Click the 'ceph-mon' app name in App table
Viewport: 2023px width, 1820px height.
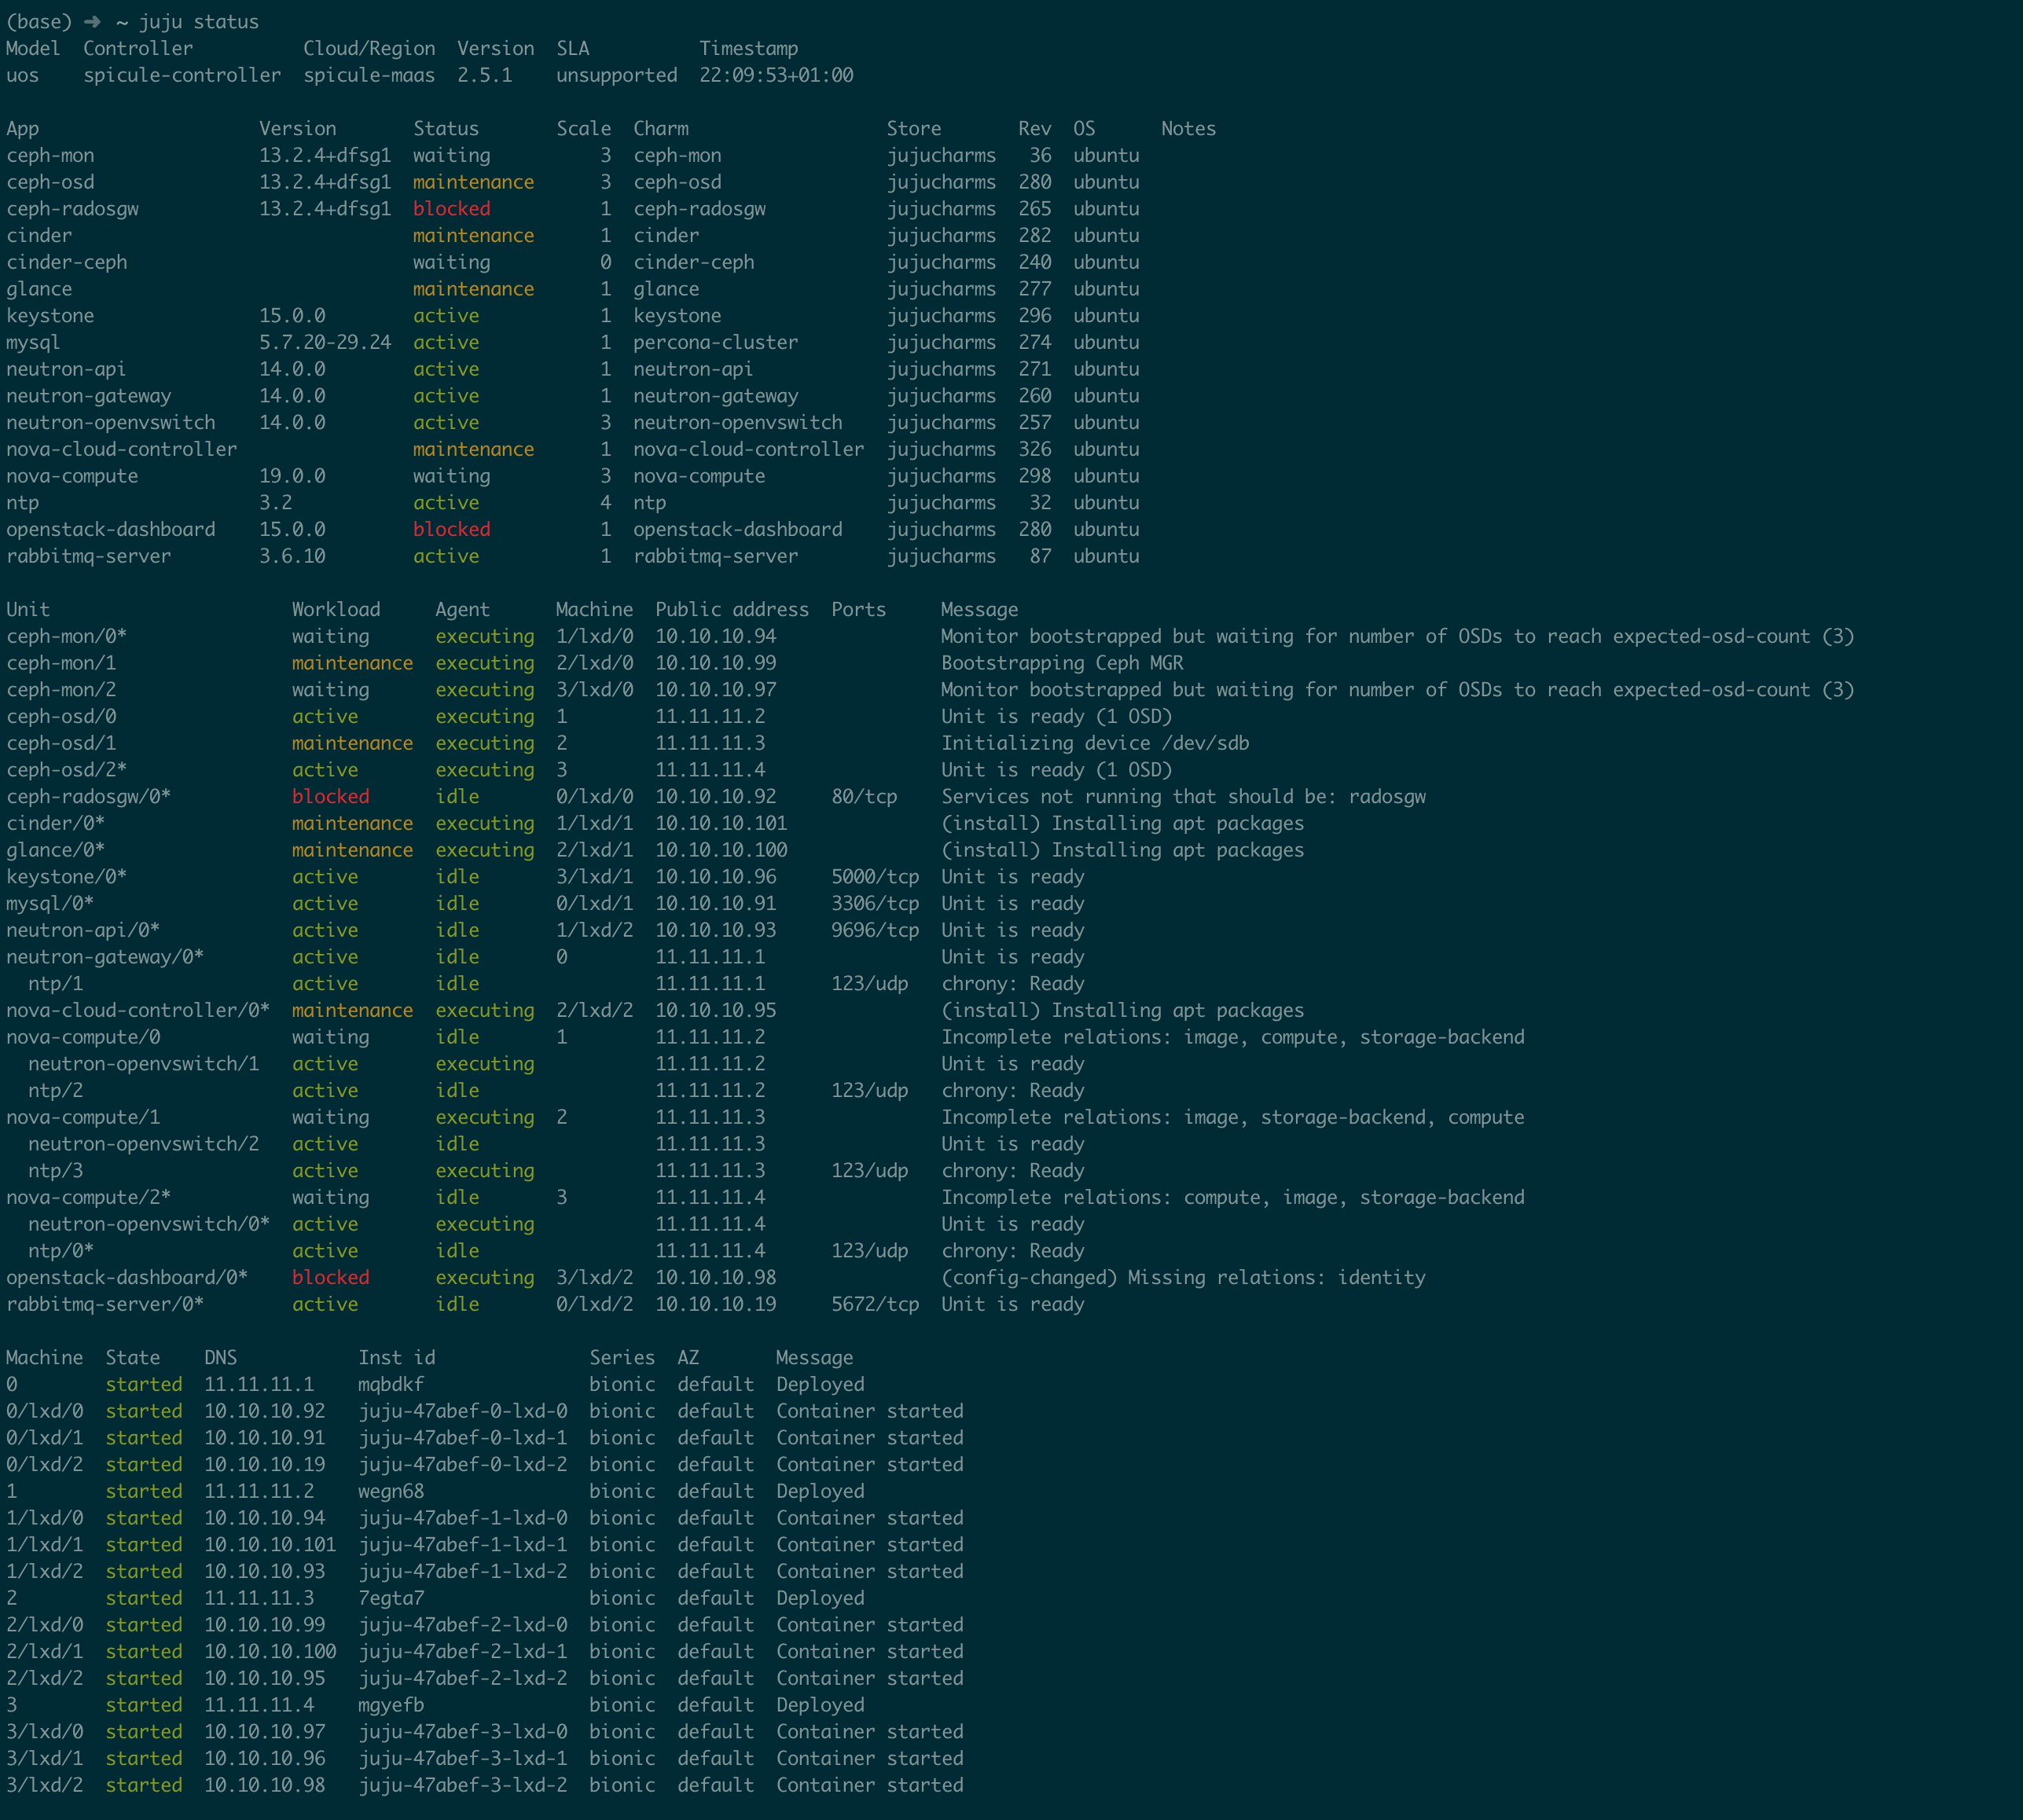pyautogui.click(x=50, y=155)
